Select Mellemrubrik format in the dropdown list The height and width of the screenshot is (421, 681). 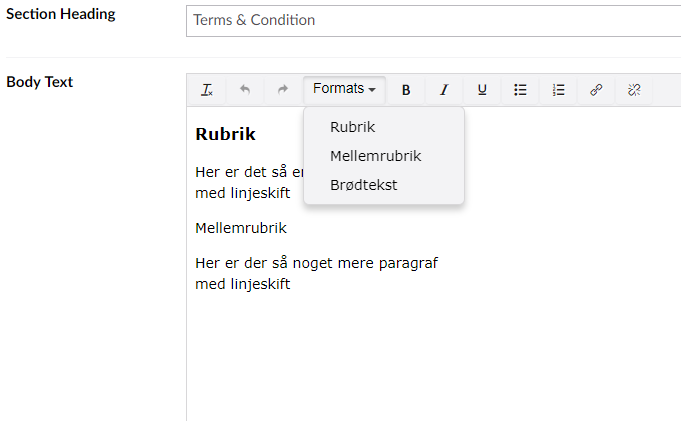point(375,156)
